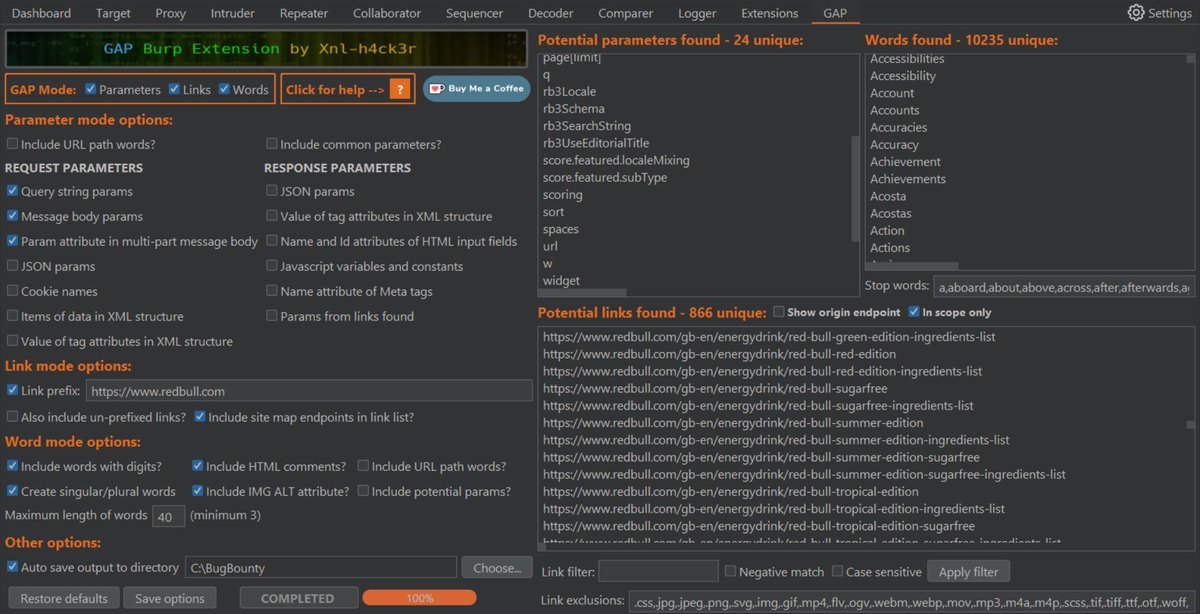The width and height of the screenshot is (1200, 614).
Task: Click the Link exclusions field
Action: coord(912,601)
